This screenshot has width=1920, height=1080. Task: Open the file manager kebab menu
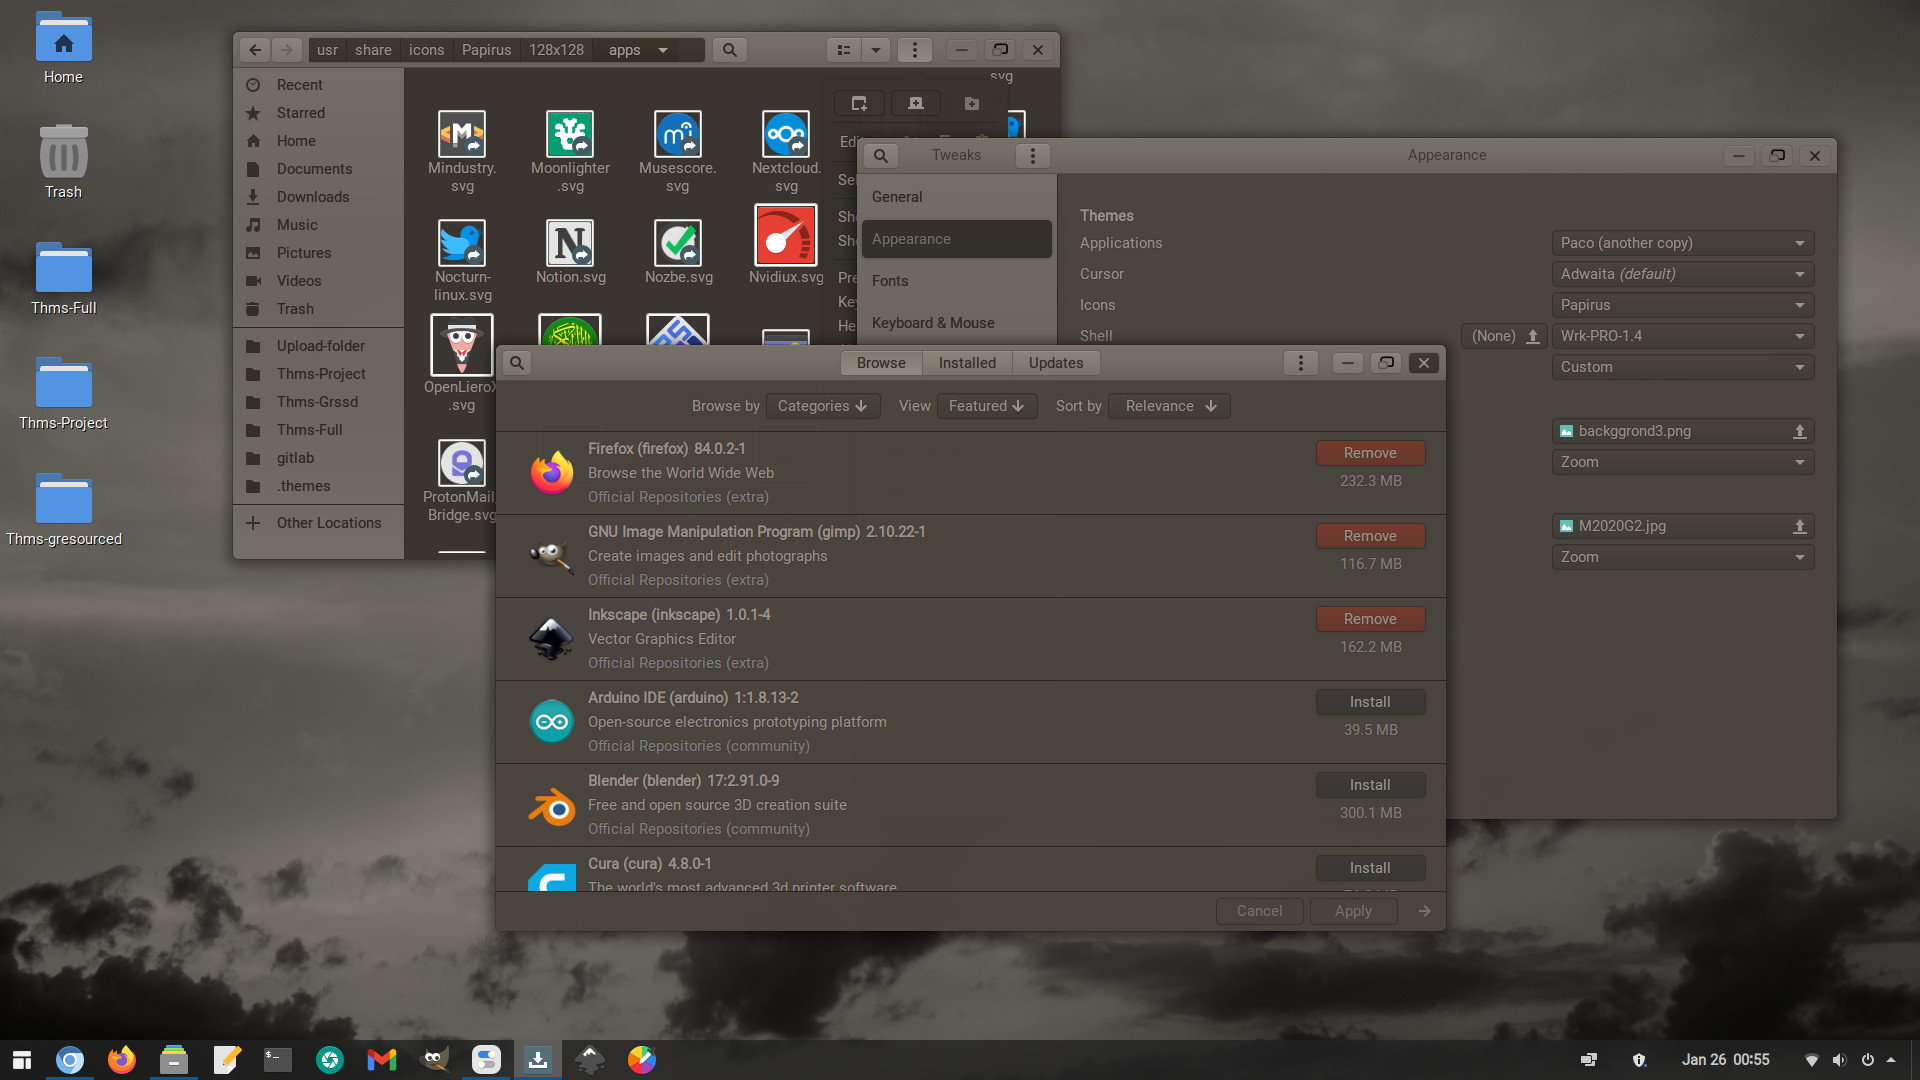(914, 50)
